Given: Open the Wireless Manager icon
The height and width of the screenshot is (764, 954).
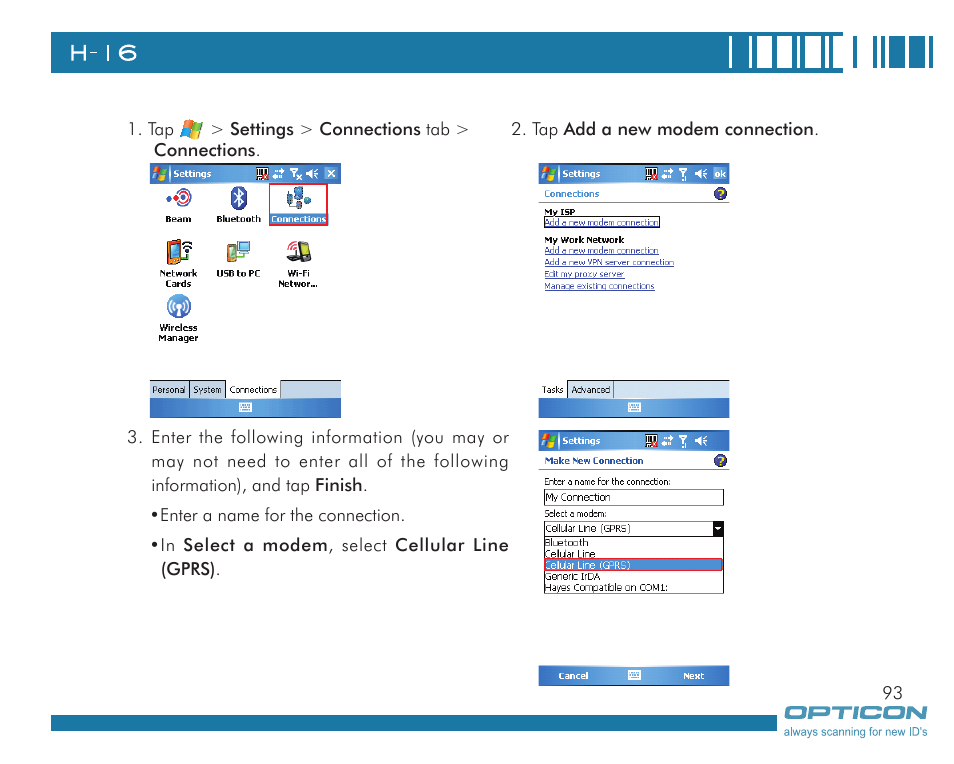Looking at the screenshot, I should [x=178, y=318].
